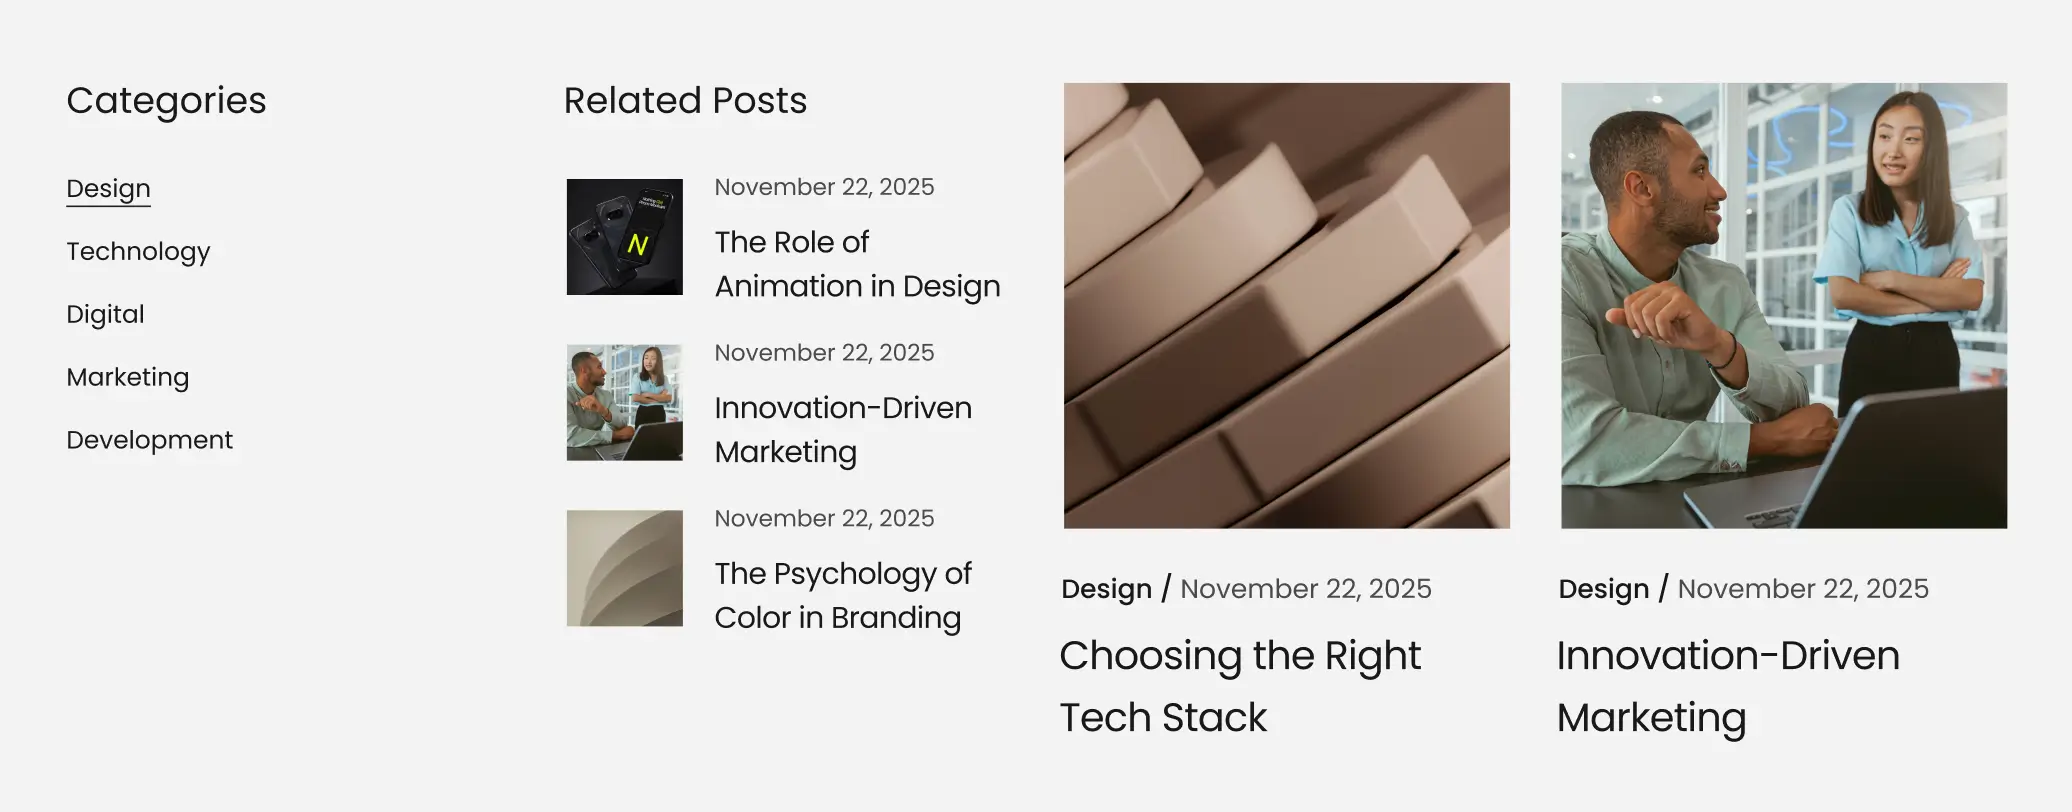Read The Psychology of Color in Branding
Screen dimensions: 2072x812
click(x=842, y=595)
